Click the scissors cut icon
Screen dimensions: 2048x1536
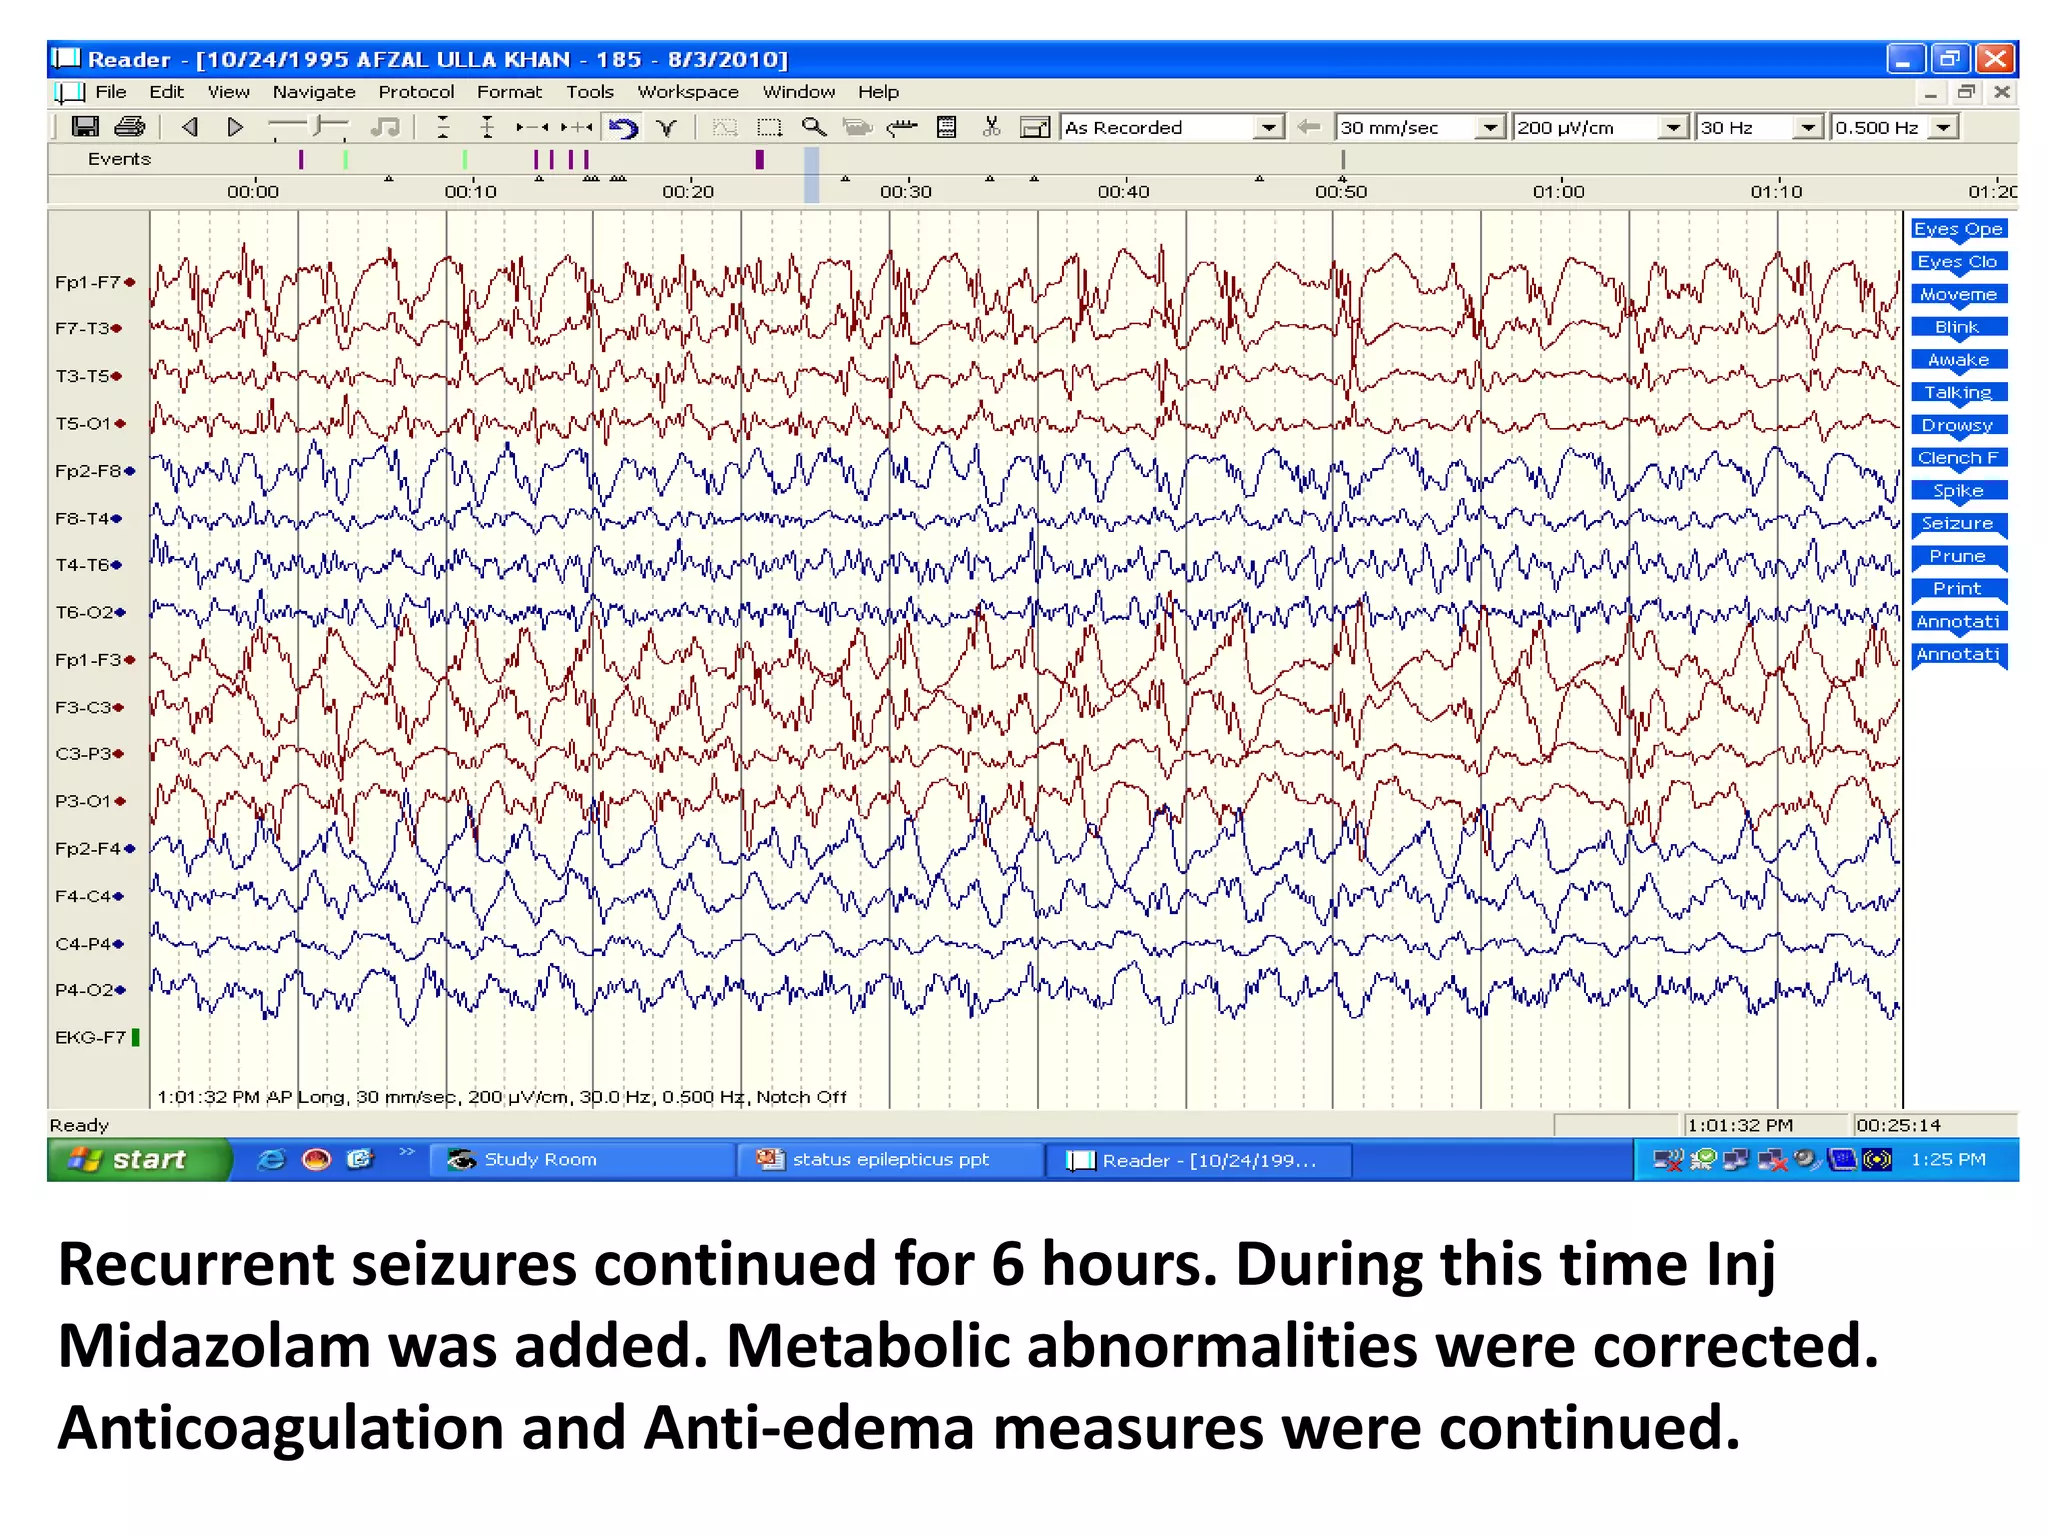991,127
